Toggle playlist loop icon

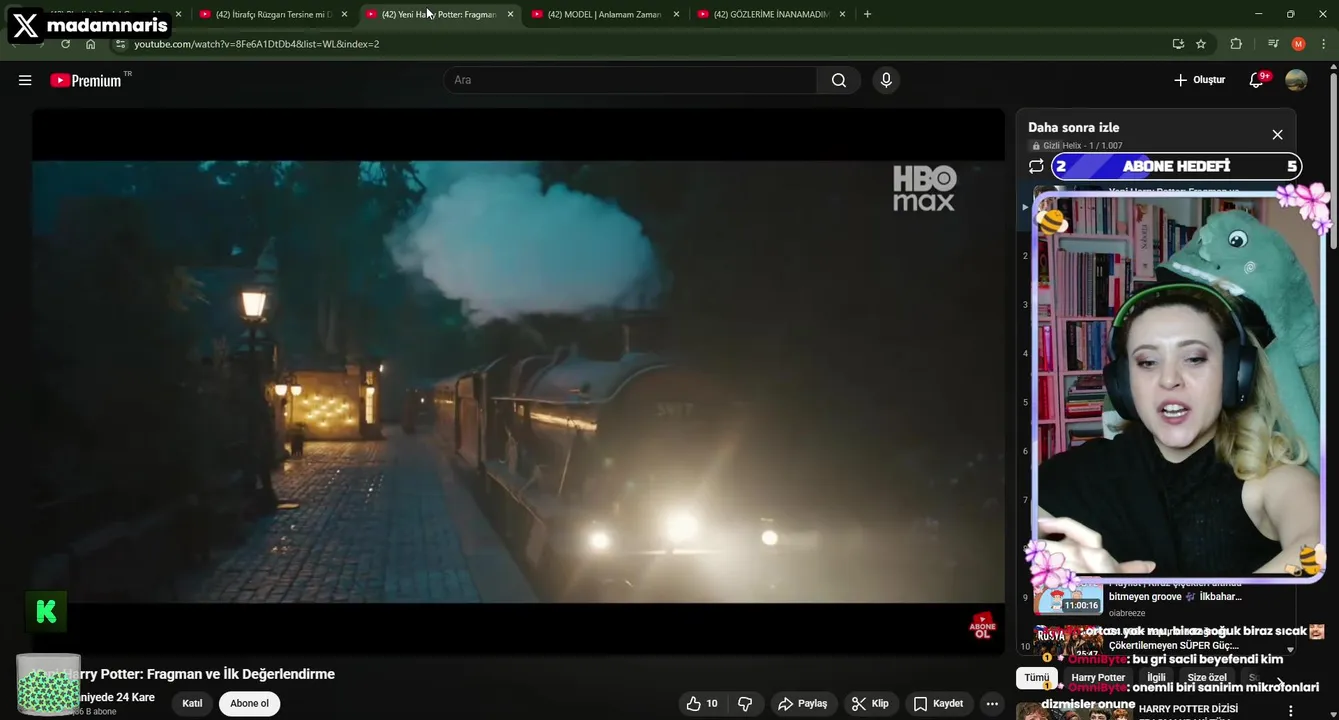point(1036,166)
